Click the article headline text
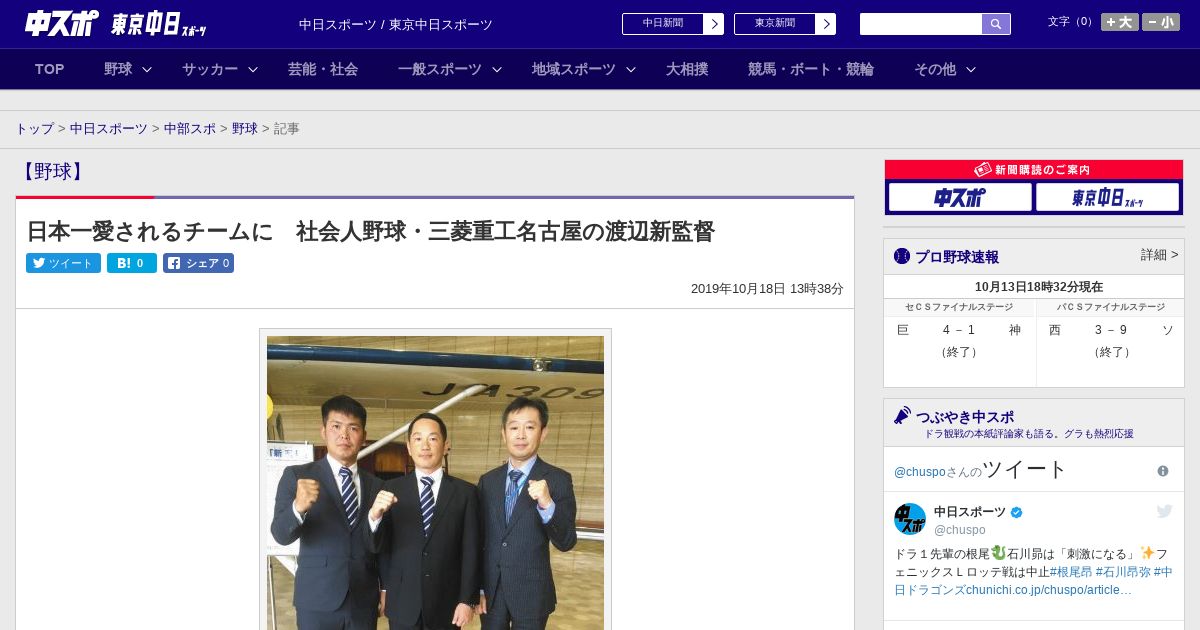 coord(370,231)
